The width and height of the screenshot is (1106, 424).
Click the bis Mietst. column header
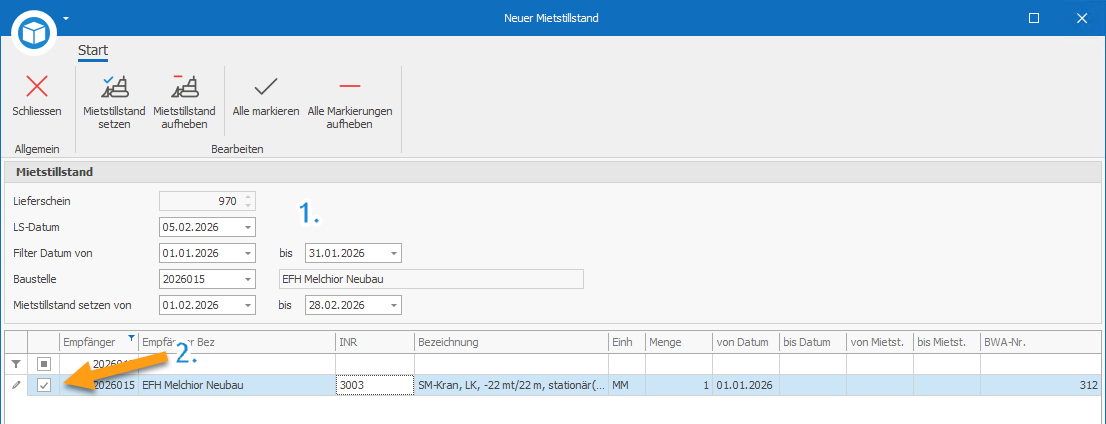coord(947,342)
